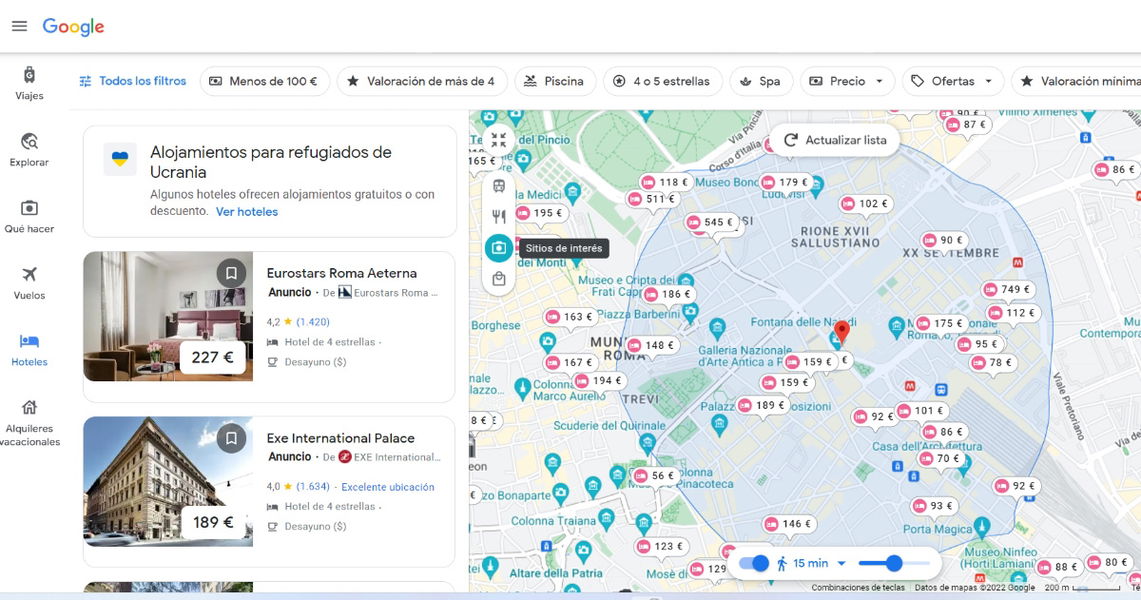Apply the 4 o 5 estrellas filter
Viewport: 1141px width, 600px height.
click(x=663, y=81)
